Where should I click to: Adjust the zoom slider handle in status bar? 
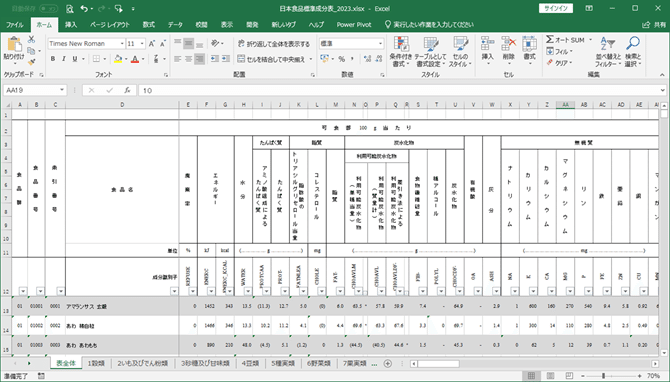(x=603, y=376)
